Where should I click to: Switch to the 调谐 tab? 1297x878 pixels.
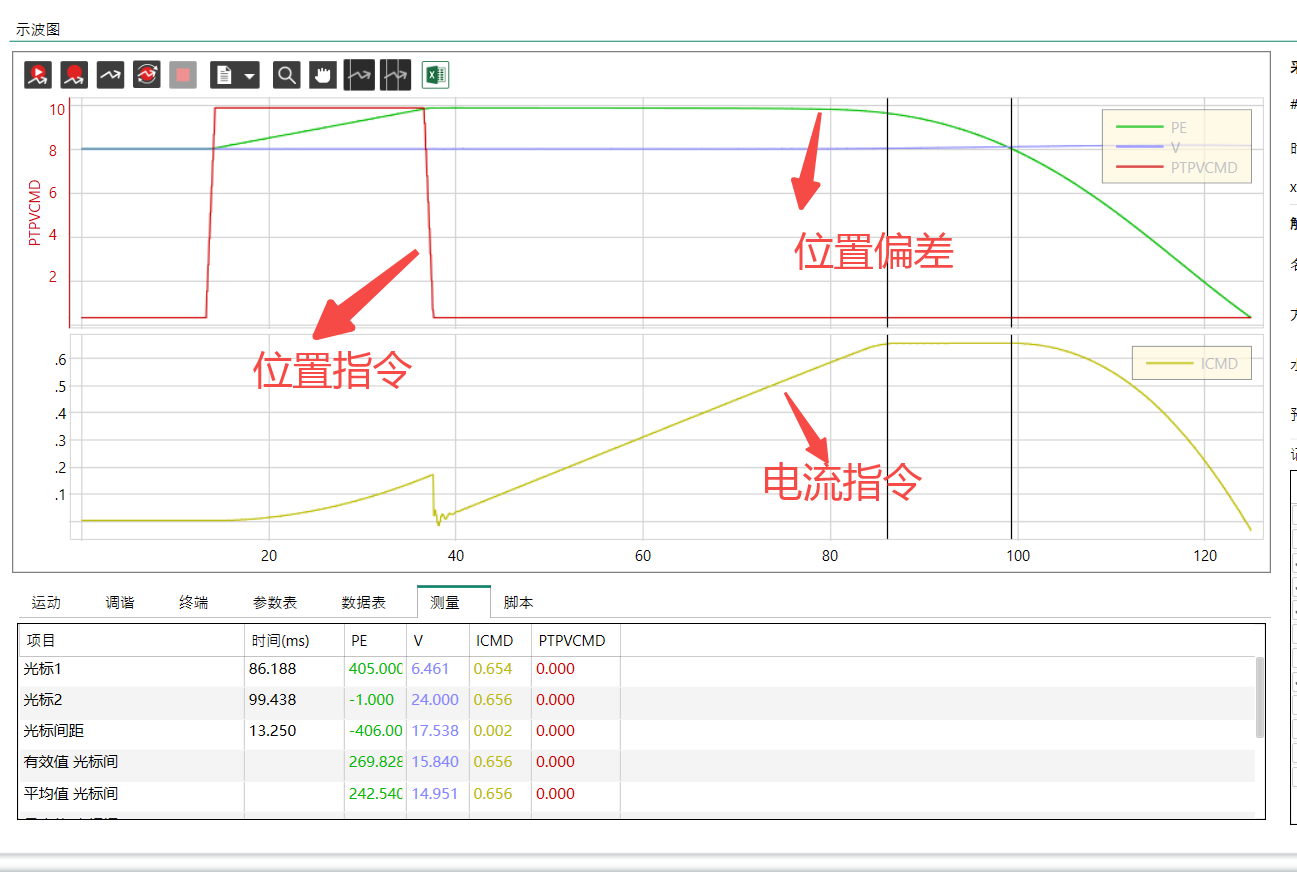(120, 603)
